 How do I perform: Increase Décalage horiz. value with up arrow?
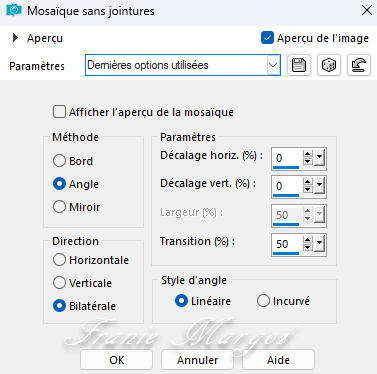click(x=308, y=154)
